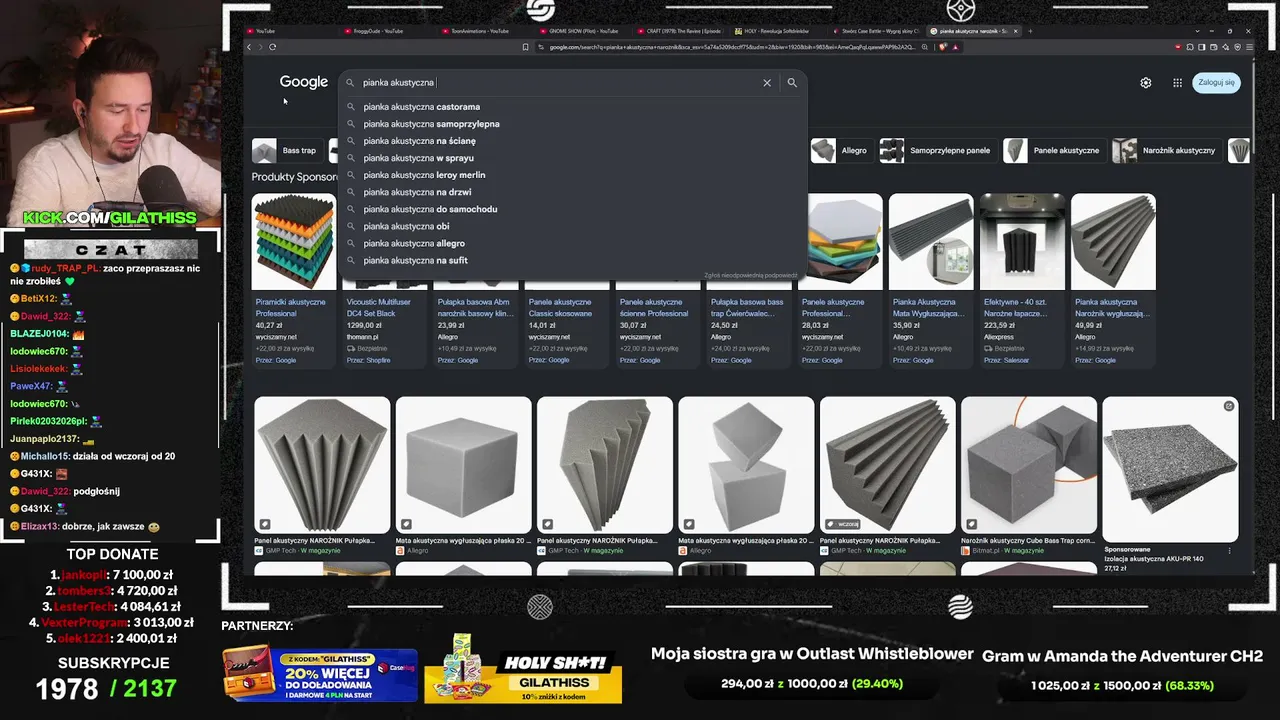Open the colorful 'Piramidki akustyczne Professional' product image
1280x720 pixels.
tap(294, 242)
